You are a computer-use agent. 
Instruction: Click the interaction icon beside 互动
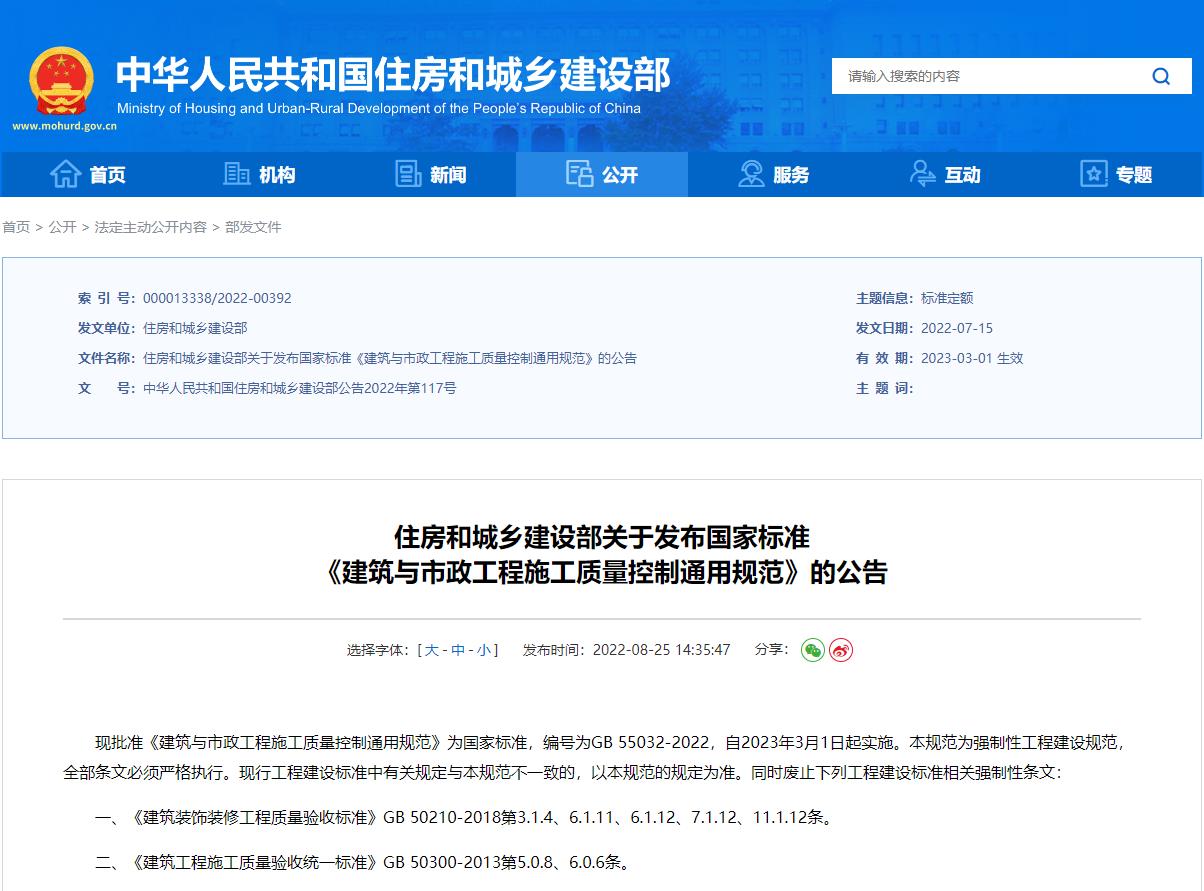(923, 174)
